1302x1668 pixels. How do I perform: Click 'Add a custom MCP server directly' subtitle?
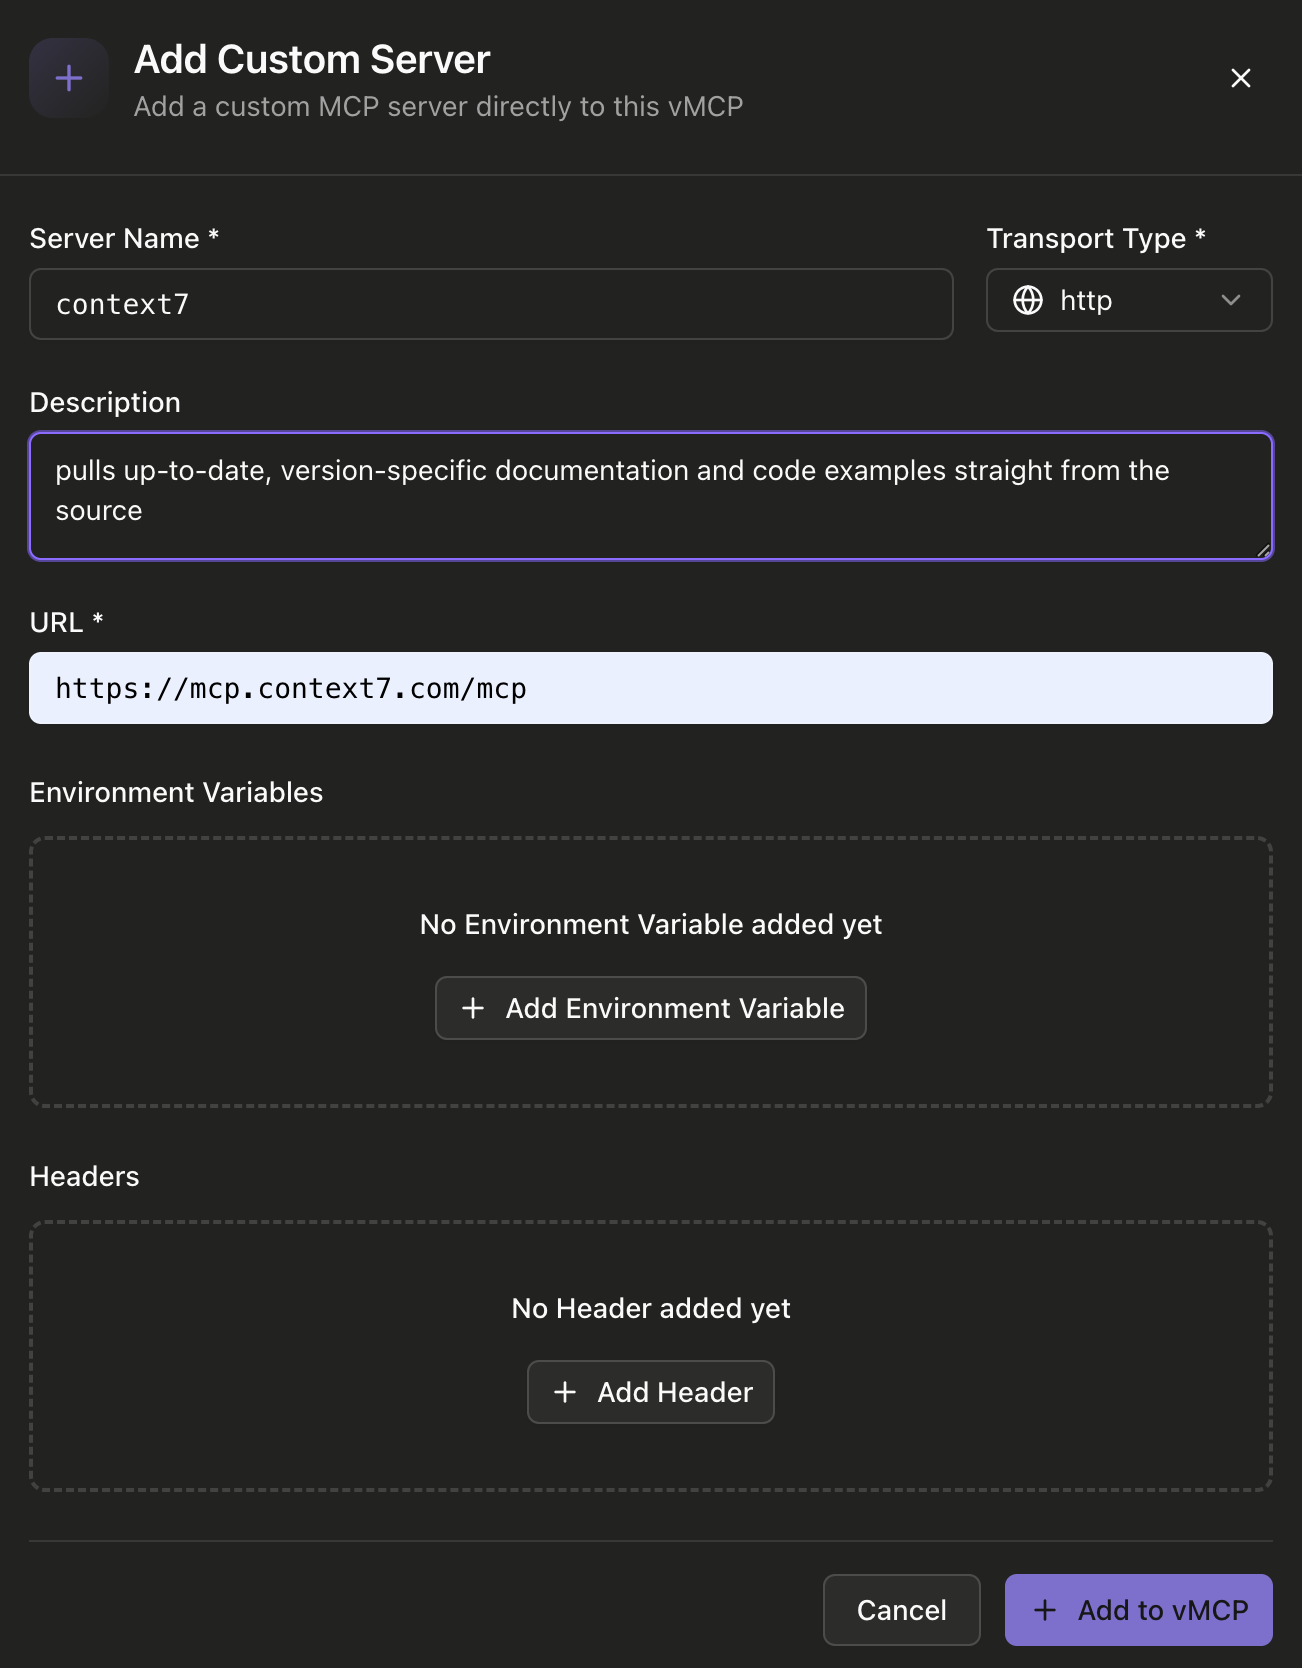(x=438, y=106)
